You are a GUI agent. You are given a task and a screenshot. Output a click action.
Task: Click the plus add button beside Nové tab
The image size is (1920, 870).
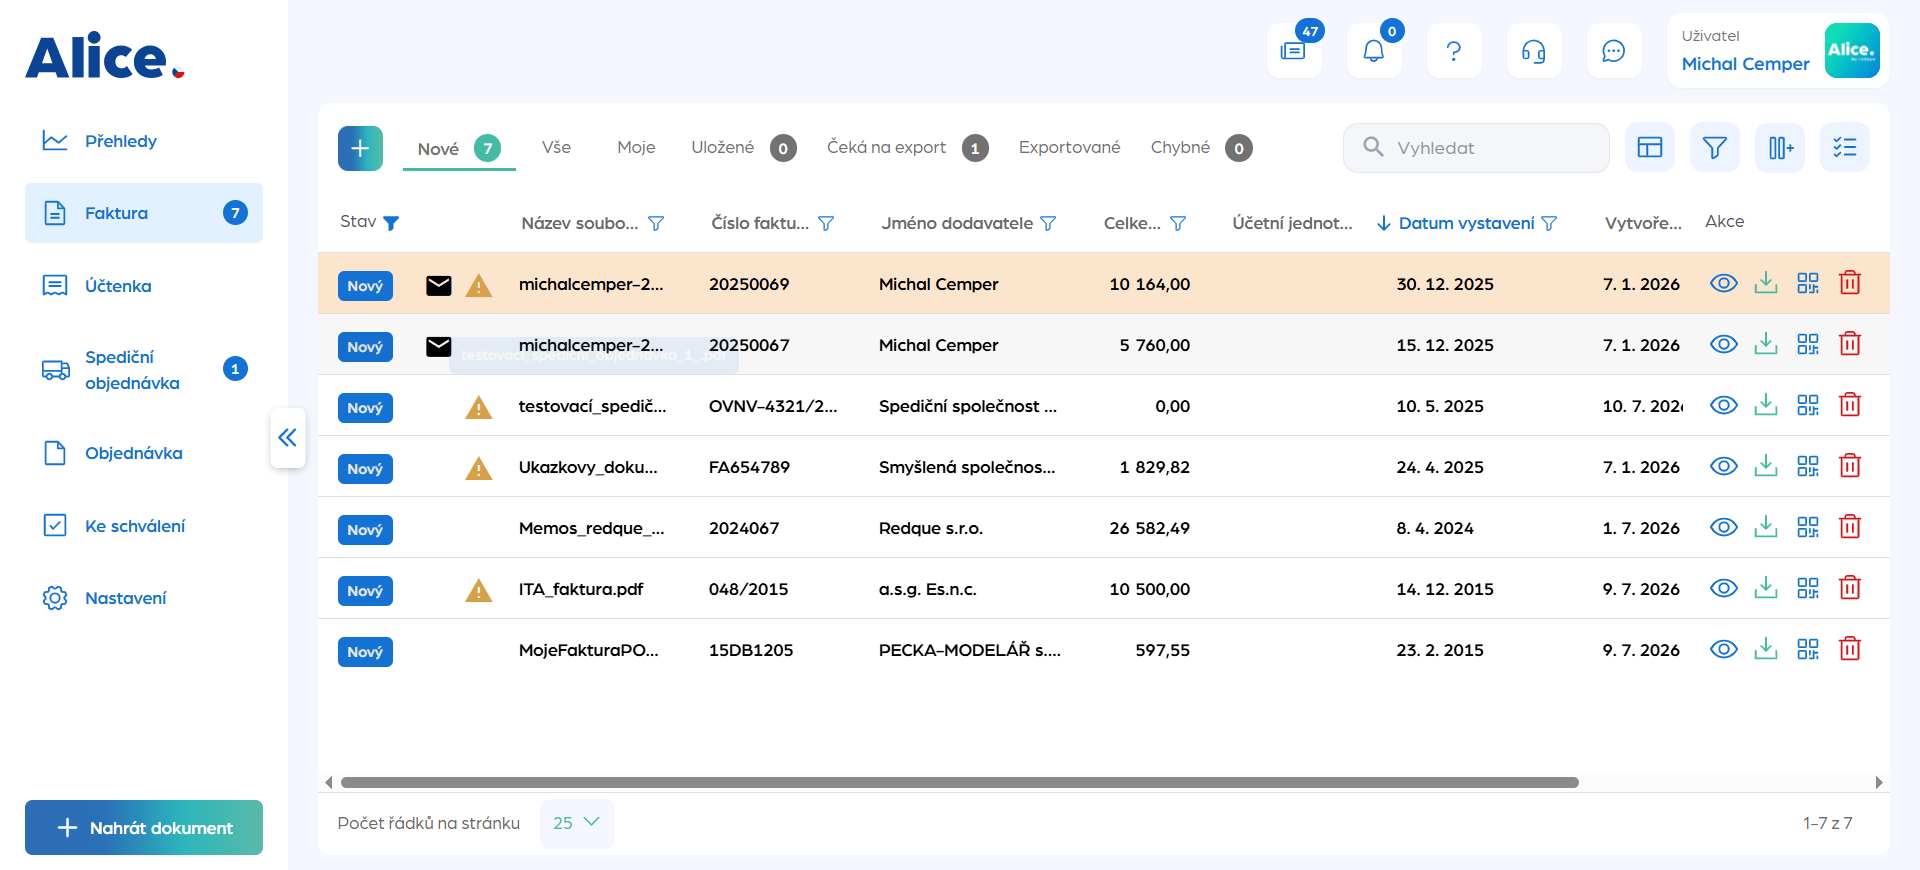pos(360,148)
